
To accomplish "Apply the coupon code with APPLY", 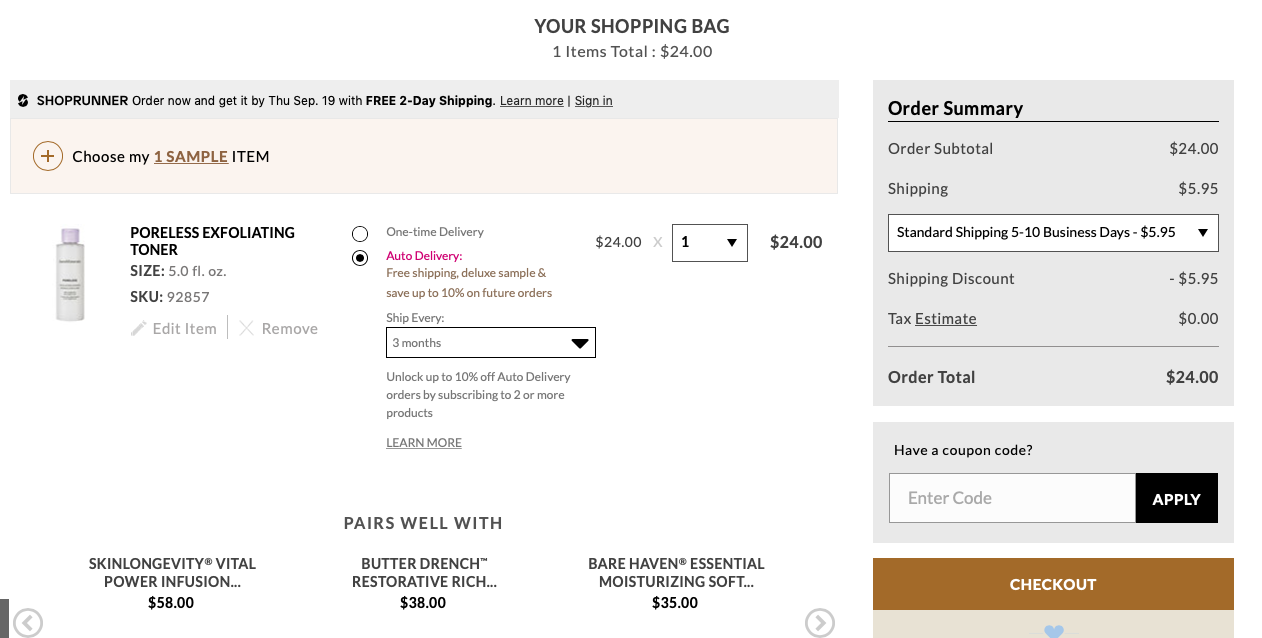I will click(1177, 498).
